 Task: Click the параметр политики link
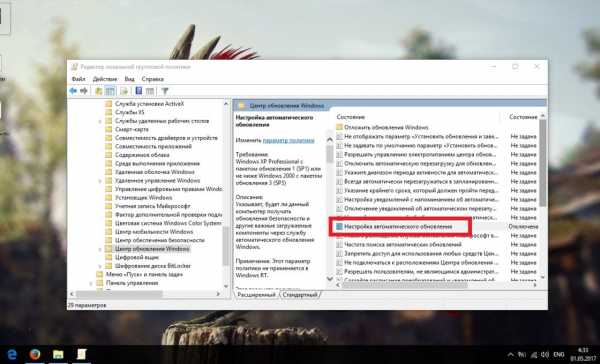(x=288, y=140)
